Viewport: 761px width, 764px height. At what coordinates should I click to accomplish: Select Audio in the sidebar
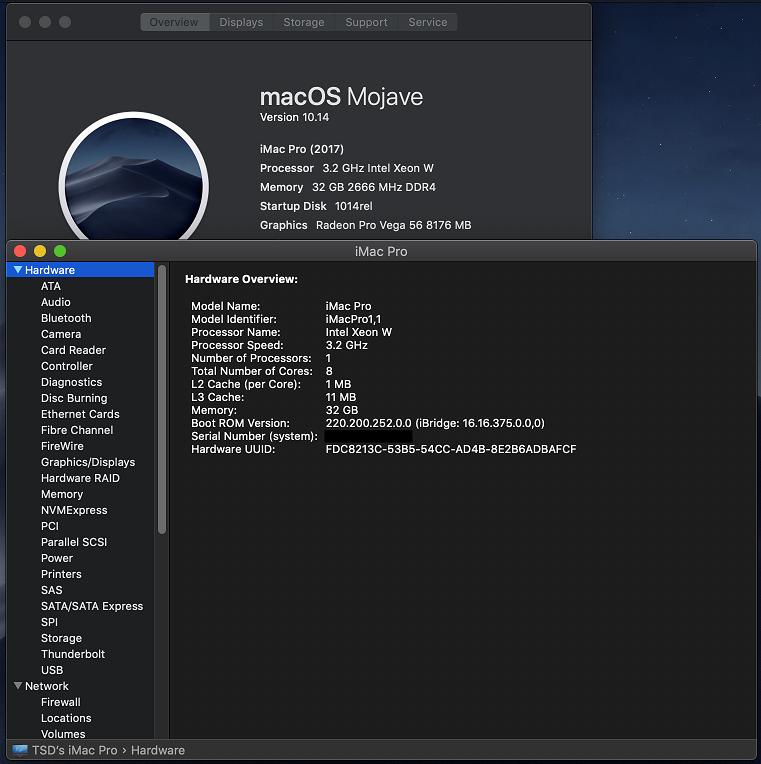coord(56,302)
